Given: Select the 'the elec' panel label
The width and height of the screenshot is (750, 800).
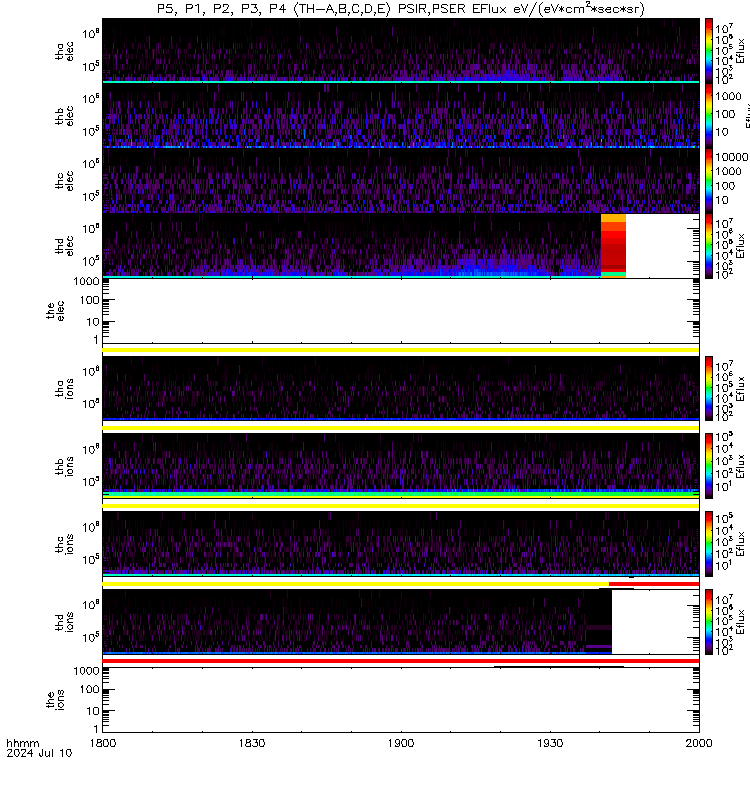Looking at the screenshot, I should point(55,311).
